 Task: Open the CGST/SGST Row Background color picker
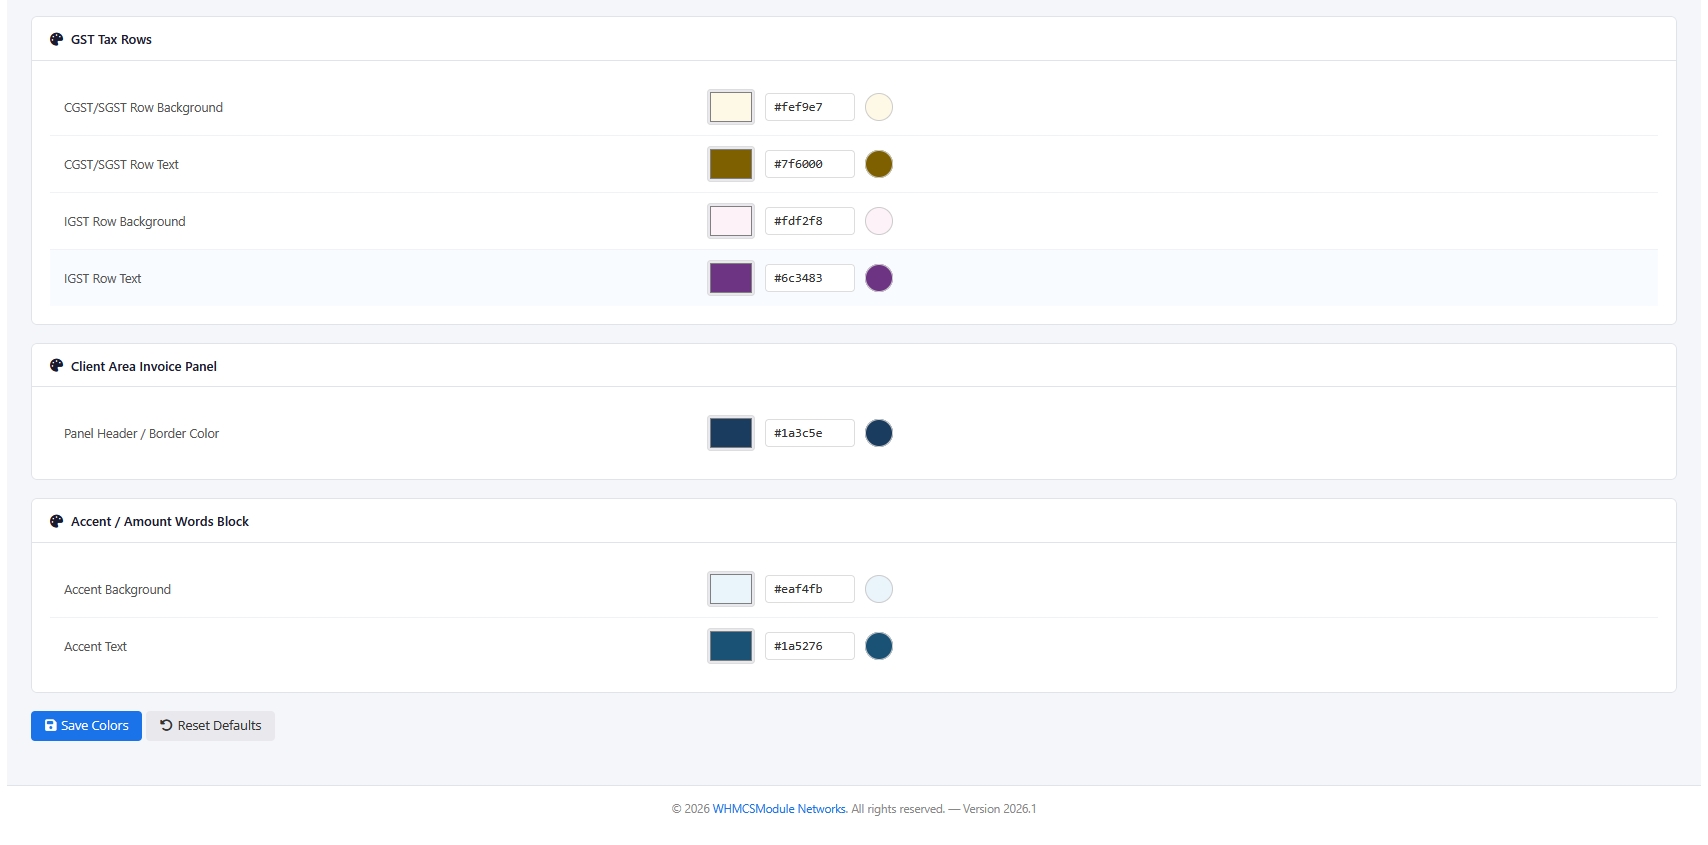pyautogui.click(x=731, y=107)
